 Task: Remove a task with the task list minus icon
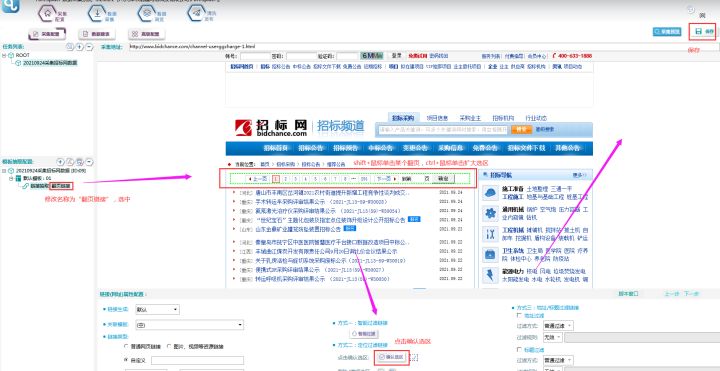tap(89, 47)
